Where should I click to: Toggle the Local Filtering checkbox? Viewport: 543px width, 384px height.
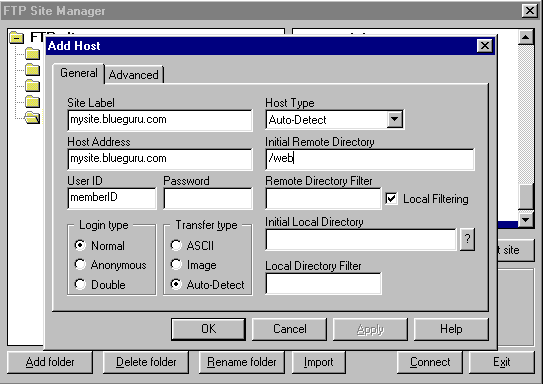point(391,199)
